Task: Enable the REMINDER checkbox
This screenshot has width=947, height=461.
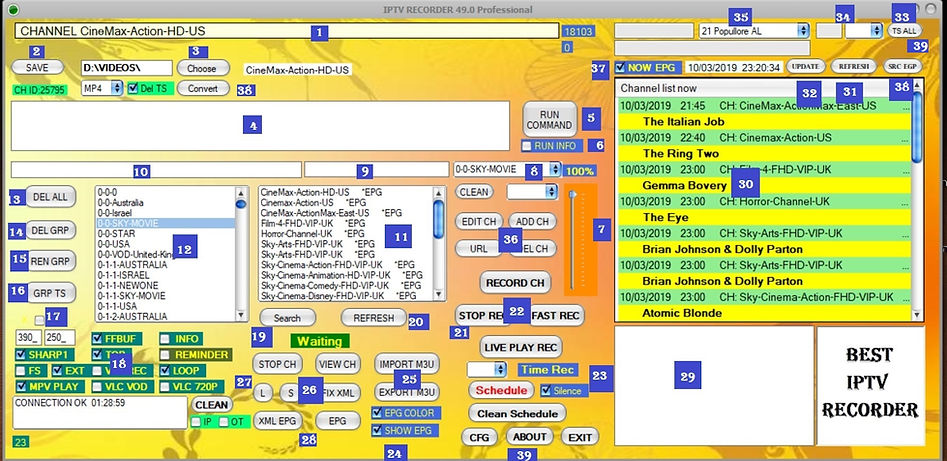Action: [165, 355]
